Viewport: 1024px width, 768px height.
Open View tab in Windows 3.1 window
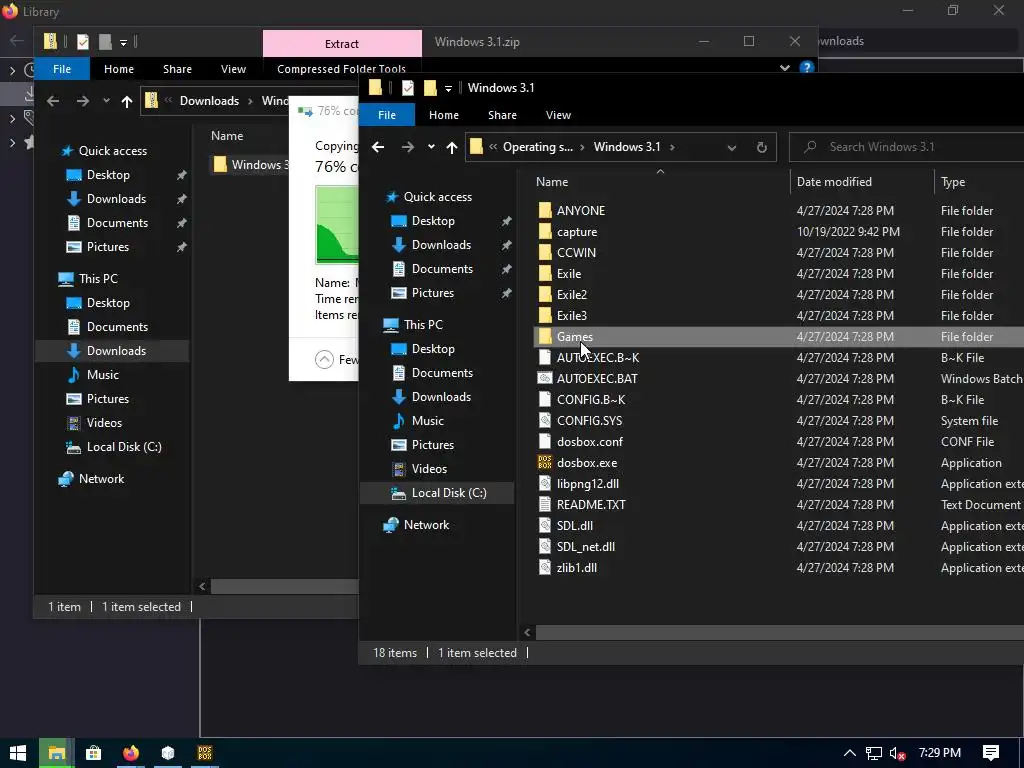point(558,115)
